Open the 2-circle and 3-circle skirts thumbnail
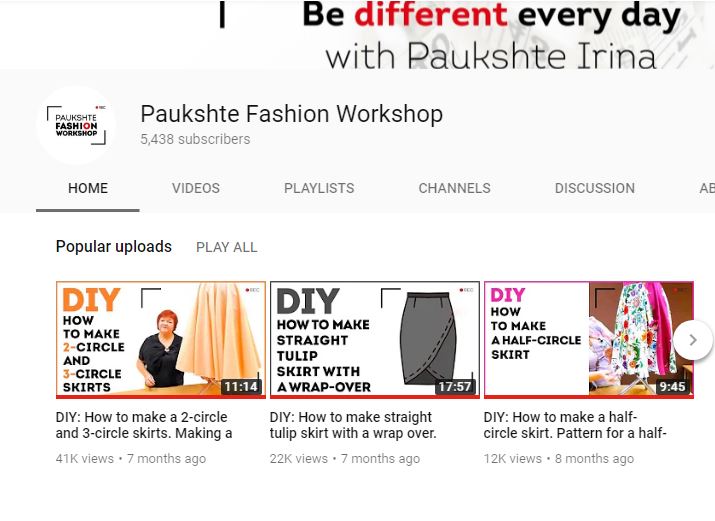The image size is (715, 521). pyautogui.click(x=160, y=340)
